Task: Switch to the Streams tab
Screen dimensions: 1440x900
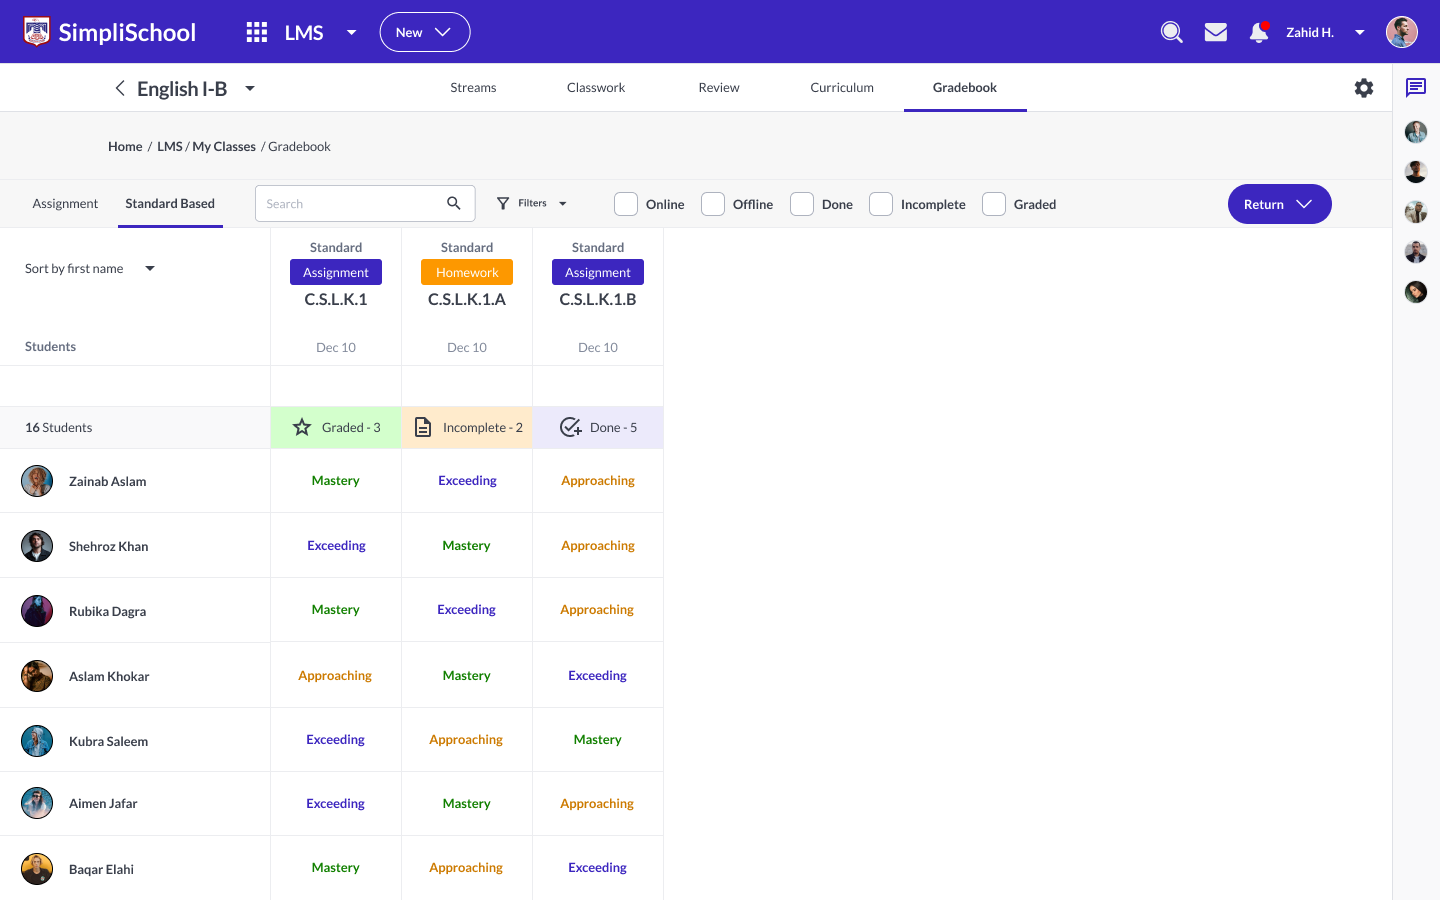Action: [473, 88]
